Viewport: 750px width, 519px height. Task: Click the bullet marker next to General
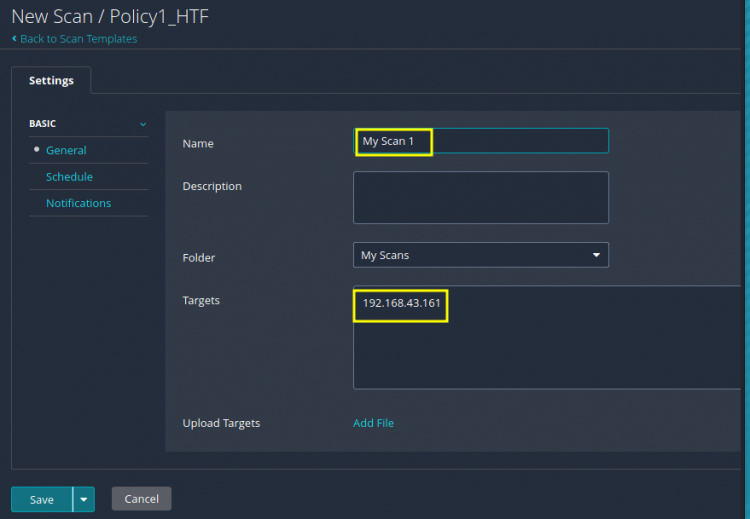click(36, 150)
